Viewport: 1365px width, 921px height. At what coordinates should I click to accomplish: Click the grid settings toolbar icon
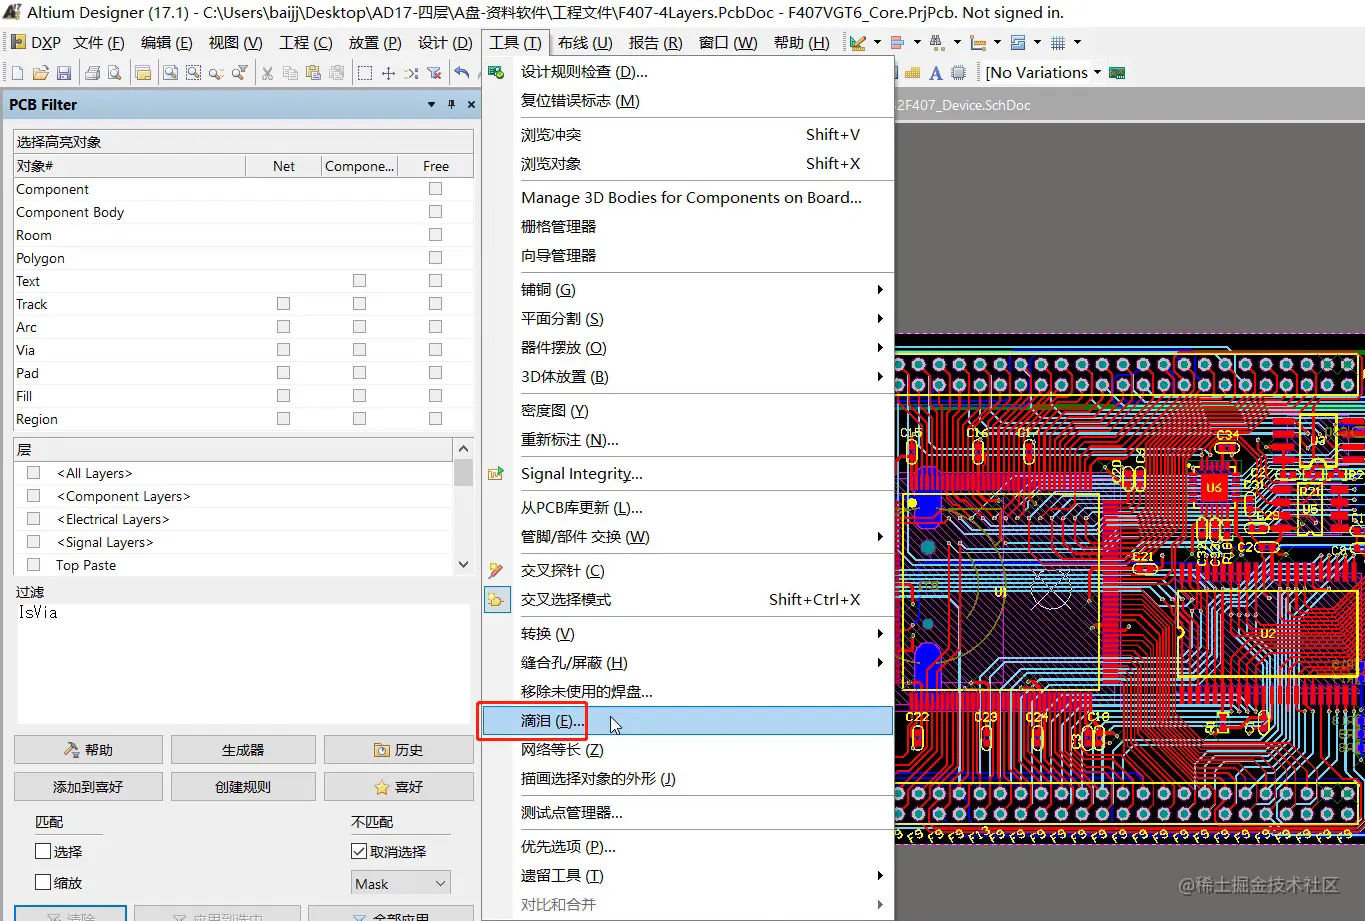pos(1058,42)
